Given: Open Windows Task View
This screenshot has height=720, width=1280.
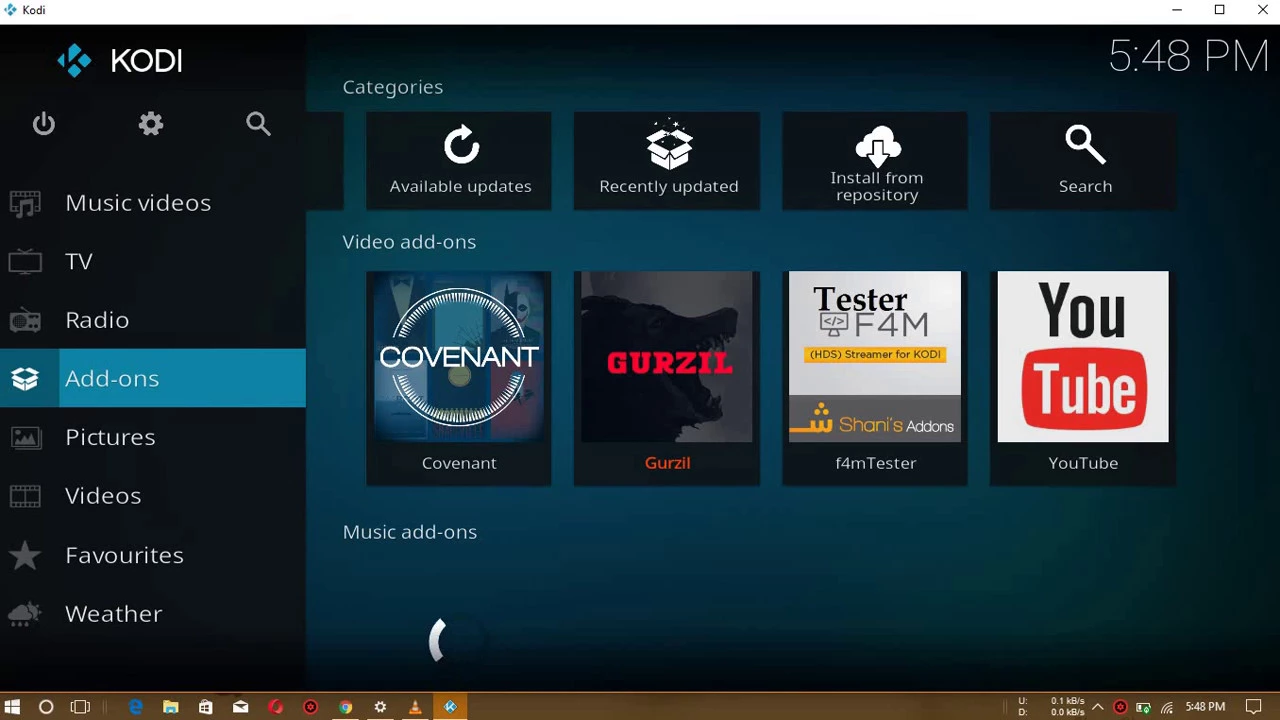Looking at the screenshot, I should [80, 707].
